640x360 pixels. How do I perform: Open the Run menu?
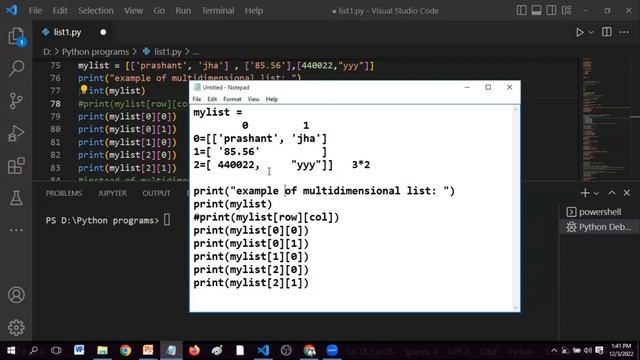coord(183,11)
